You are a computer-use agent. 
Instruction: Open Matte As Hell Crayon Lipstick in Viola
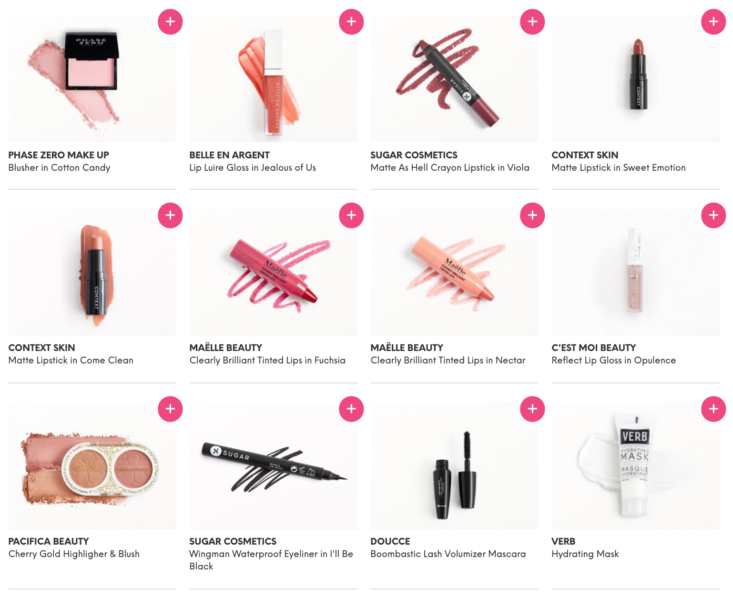tap(450, 167)
